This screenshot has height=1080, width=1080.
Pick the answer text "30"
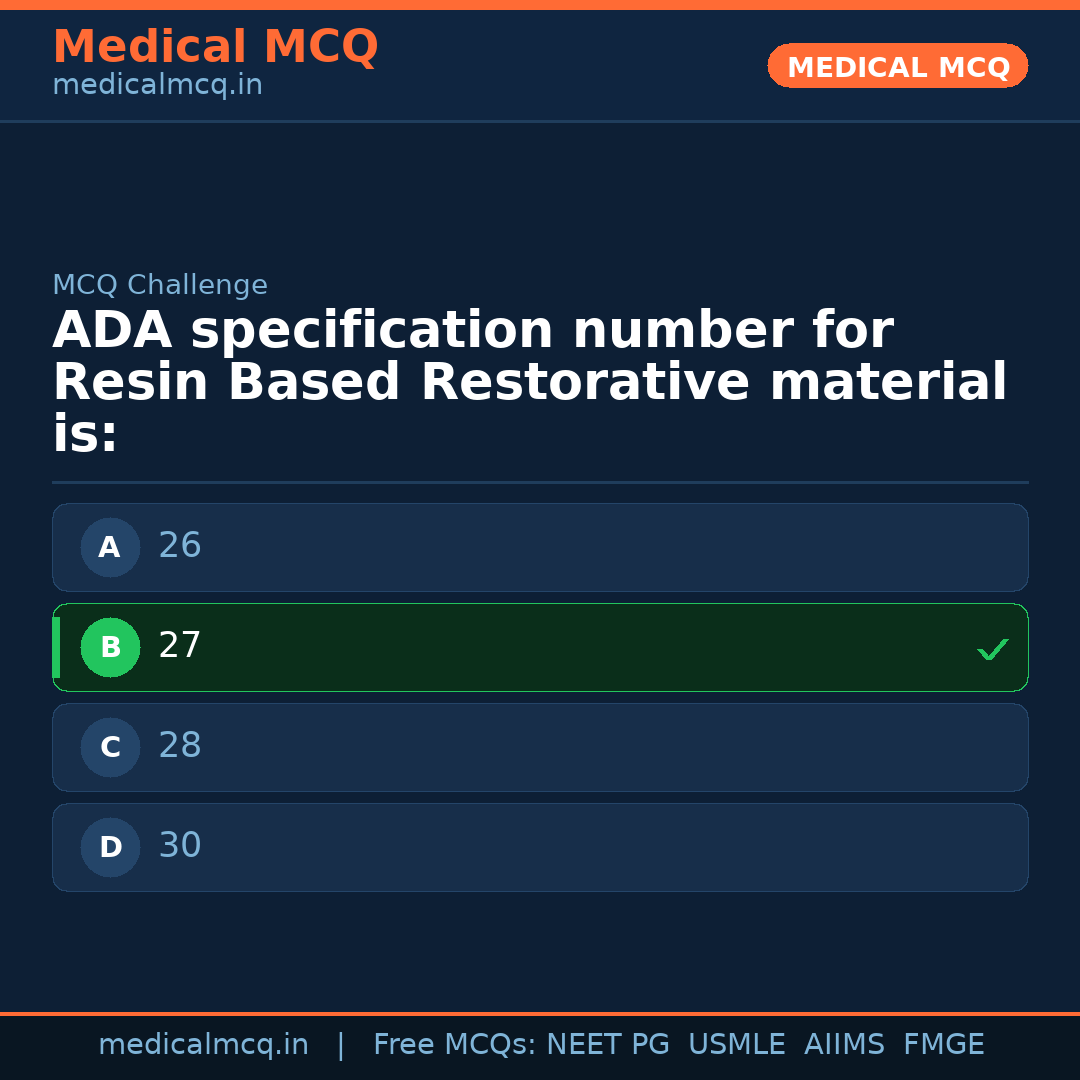180,846
